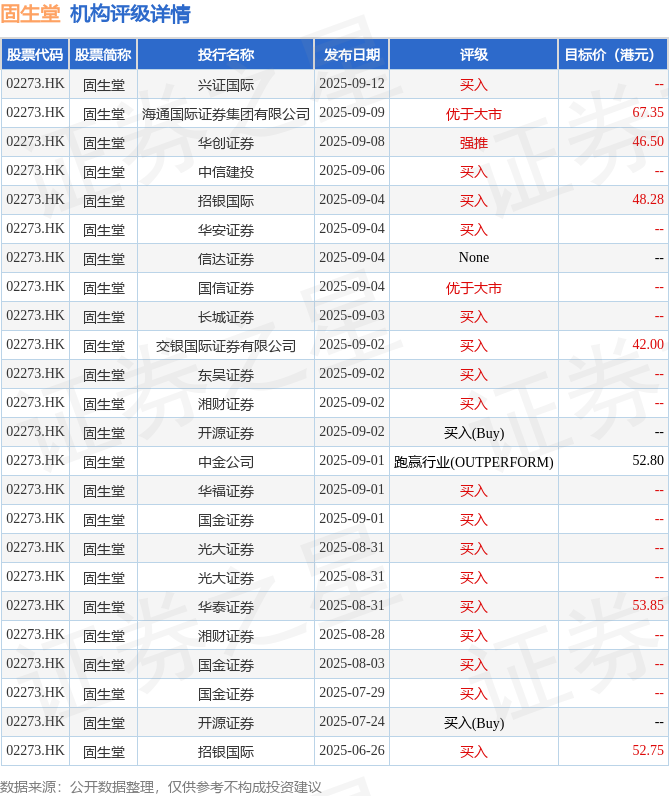Click date 2025-08-28

pyautogui.click(x=352, y=634)
